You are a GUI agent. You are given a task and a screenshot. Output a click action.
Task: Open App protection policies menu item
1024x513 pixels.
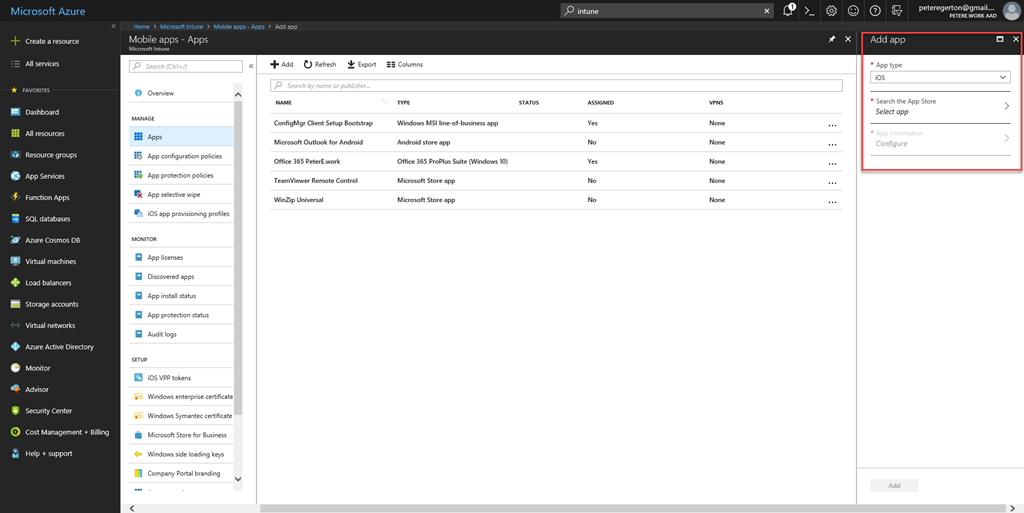coord(180,175)
